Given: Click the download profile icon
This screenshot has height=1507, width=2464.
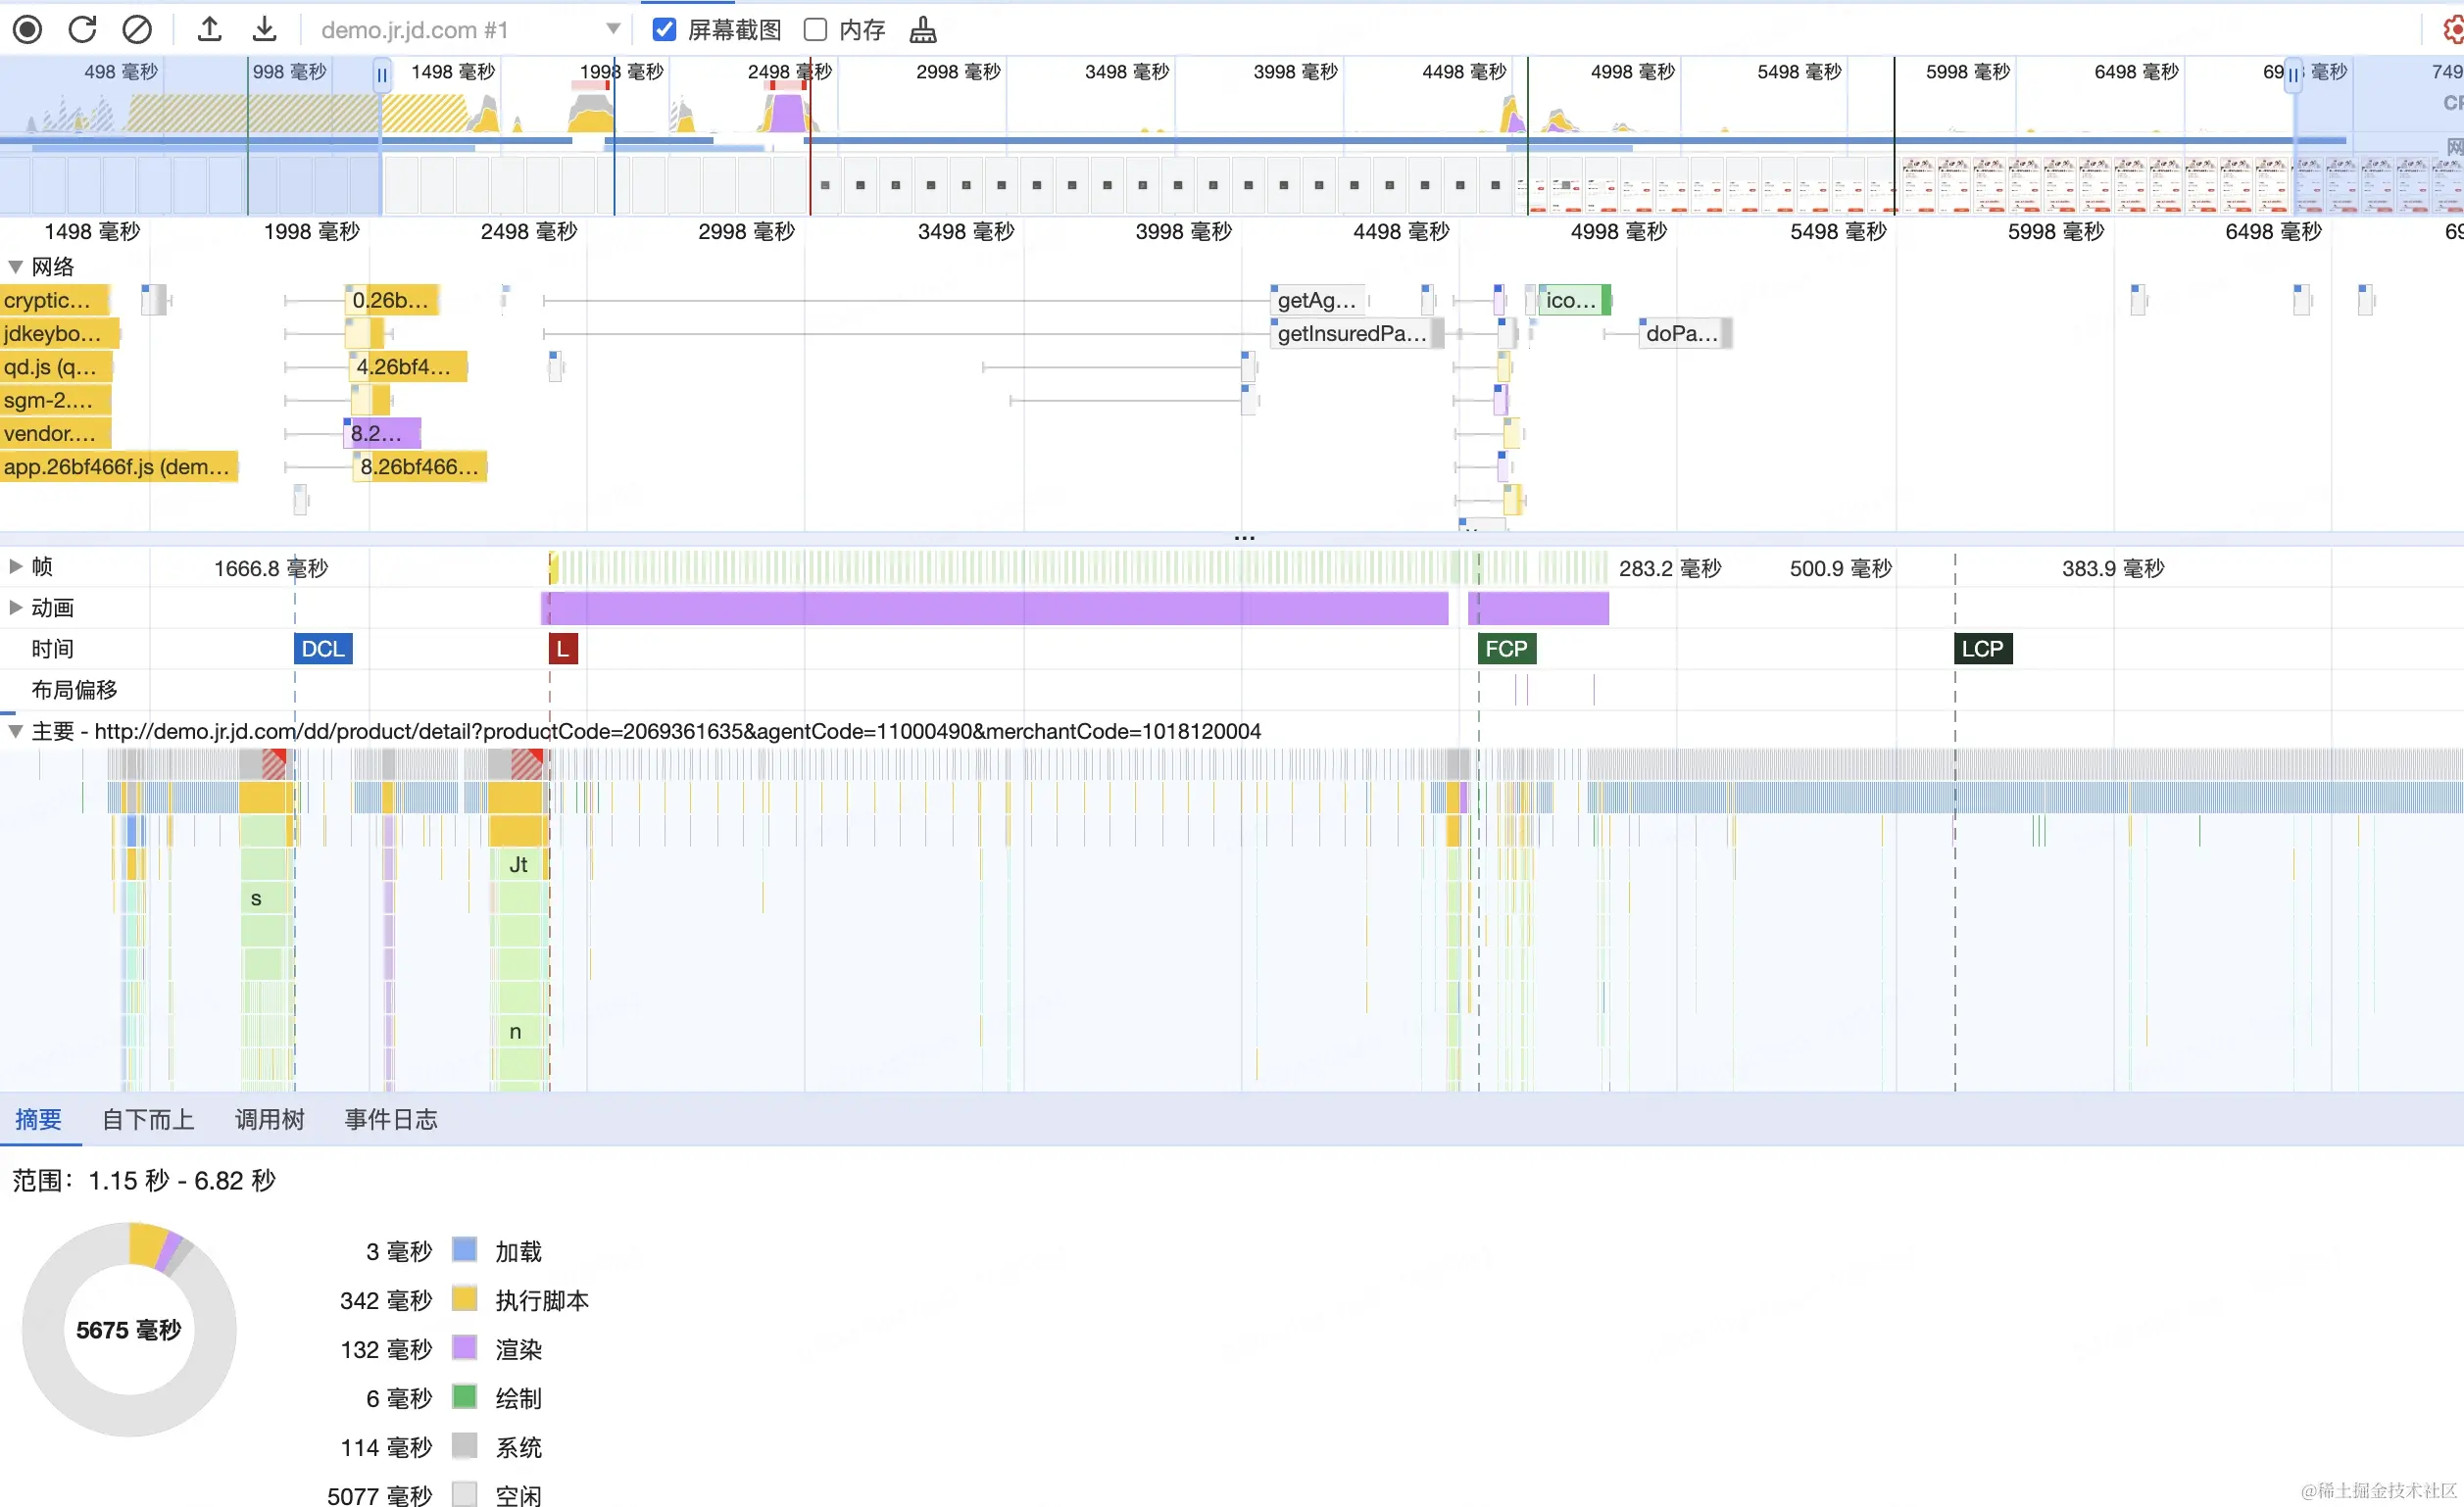Looking at the screenshot, I should (x=264, y=30).
